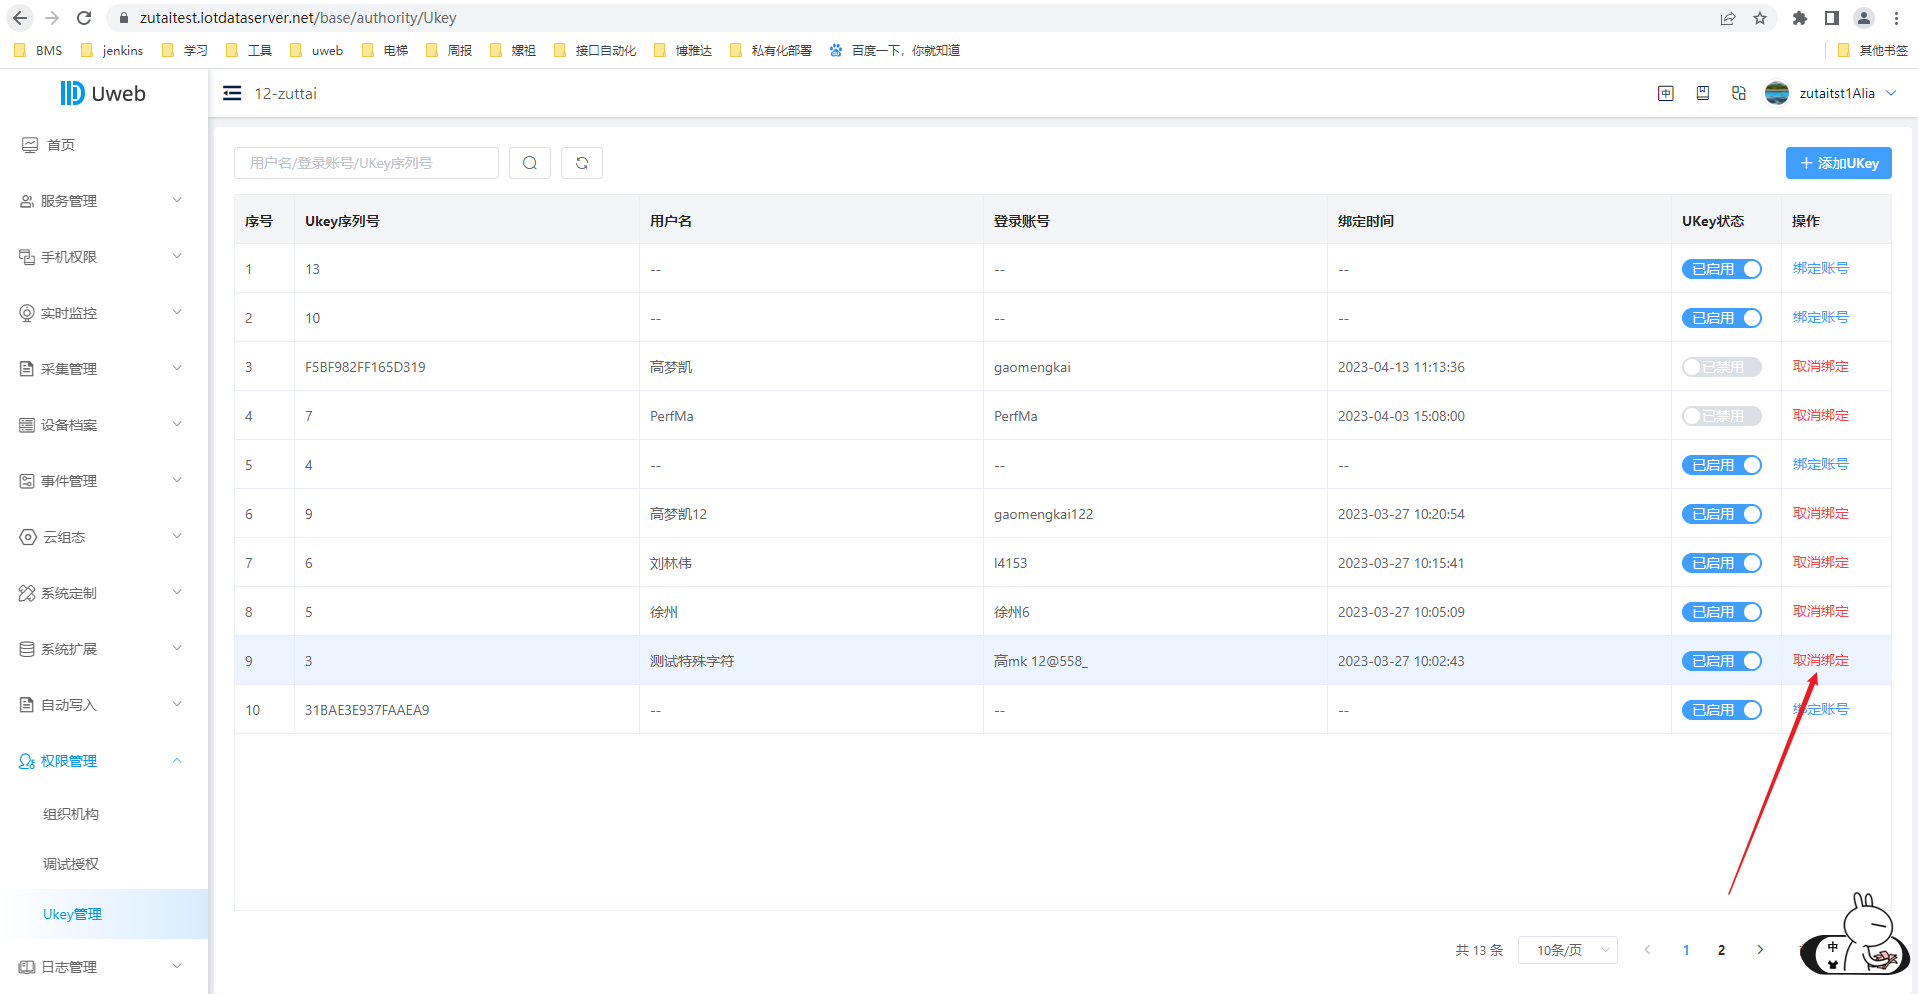The width and height of the screenshot is (1918, 994).
Task: Bookmark this page with star icon
Action: tap(1760, 18)
